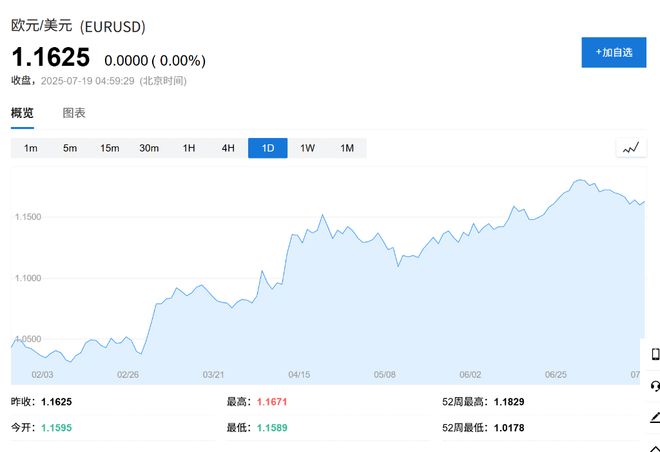Select the 1W timeframe

(307, 148)
